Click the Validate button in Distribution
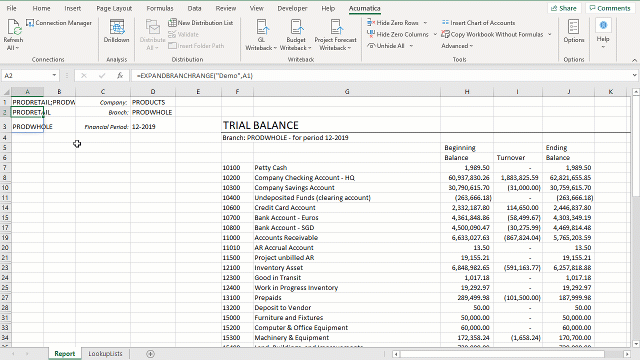 183,34
